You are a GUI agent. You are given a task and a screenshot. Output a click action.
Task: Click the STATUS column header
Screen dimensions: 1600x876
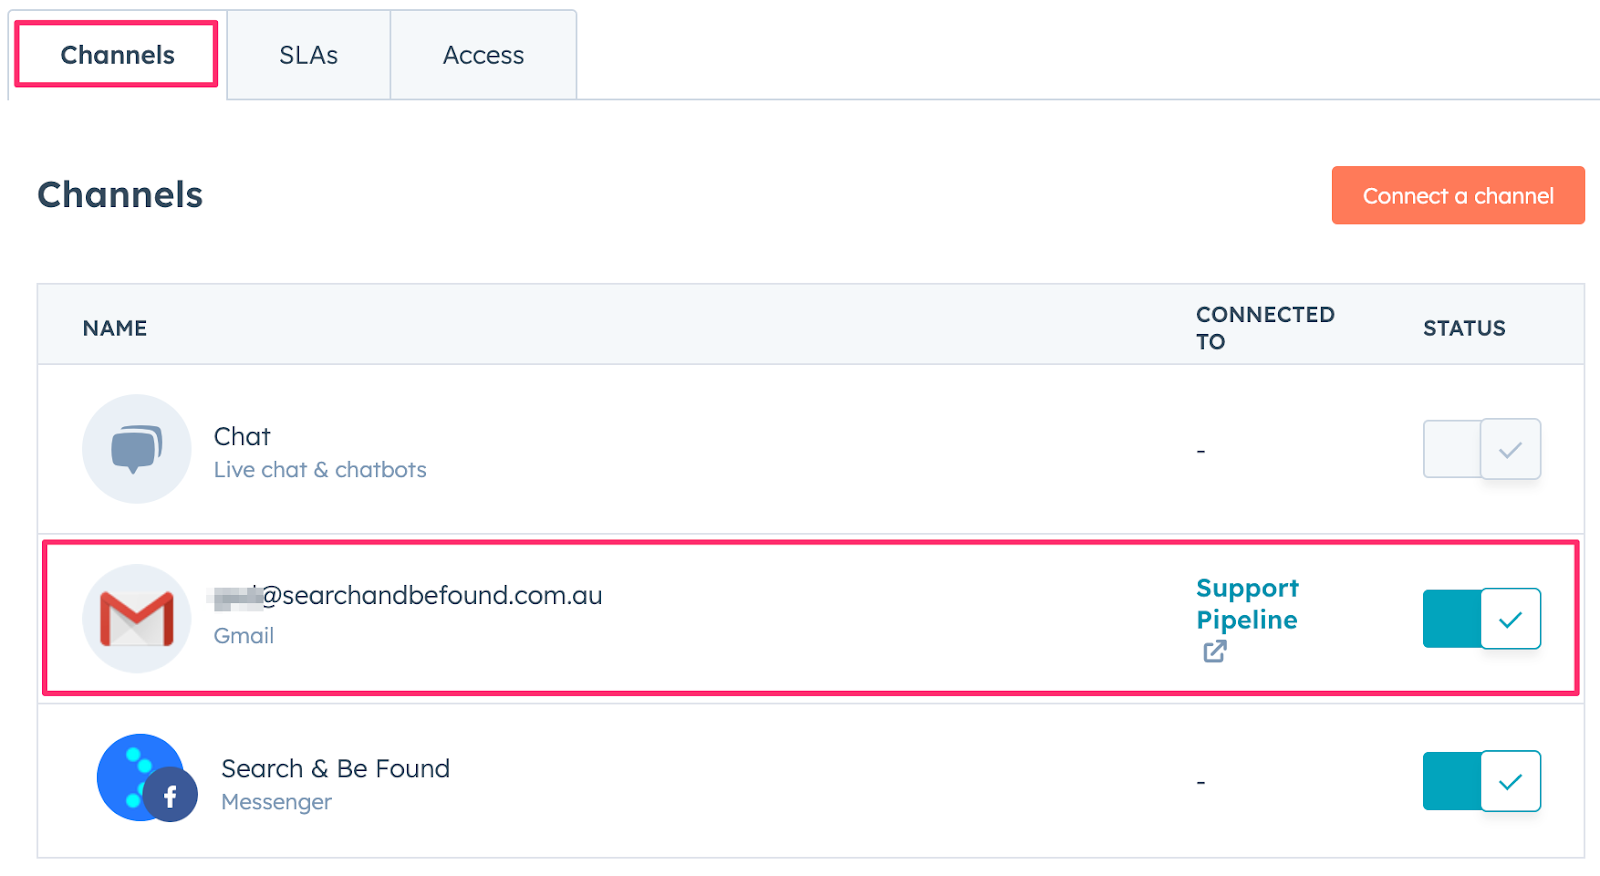[x=1463, y=328]
